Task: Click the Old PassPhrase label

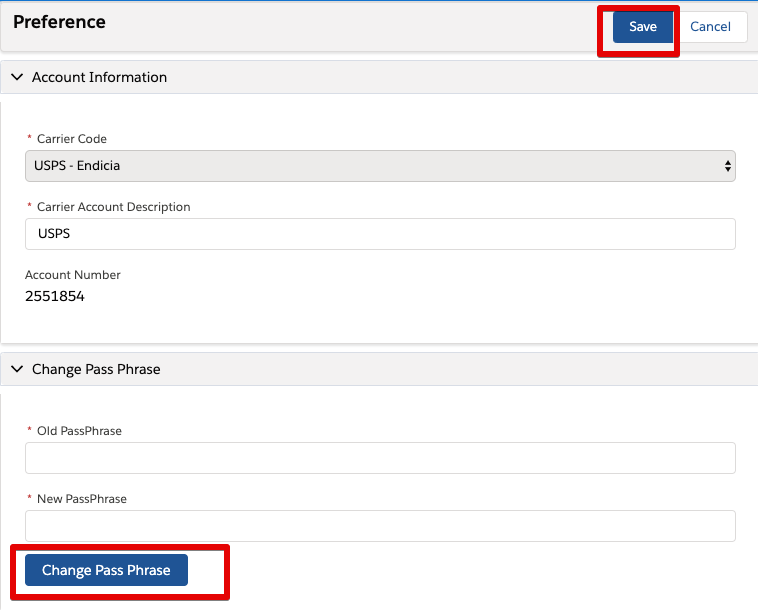Action: pyautogui.click(x=79, y=431)
